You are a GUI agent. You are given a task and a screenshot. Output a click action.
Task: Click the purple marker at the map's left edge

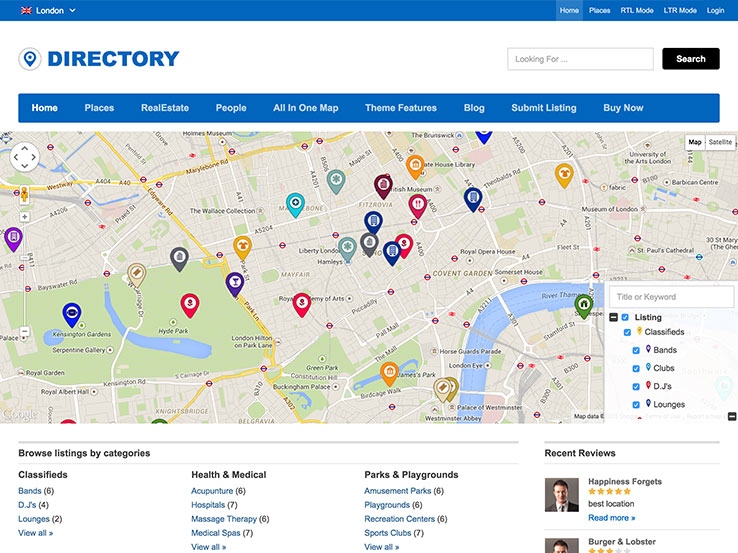(x=13, y=238)
